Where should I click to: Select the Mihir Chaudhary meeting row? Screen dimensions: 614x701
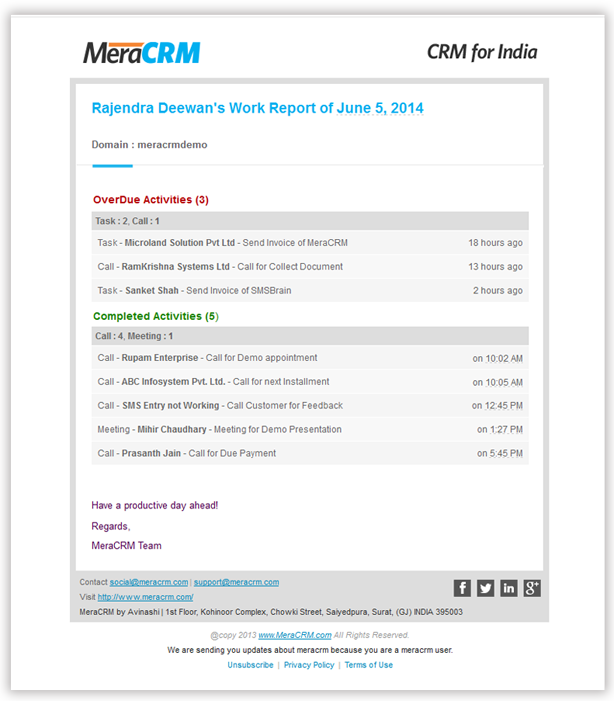(310, 429)
